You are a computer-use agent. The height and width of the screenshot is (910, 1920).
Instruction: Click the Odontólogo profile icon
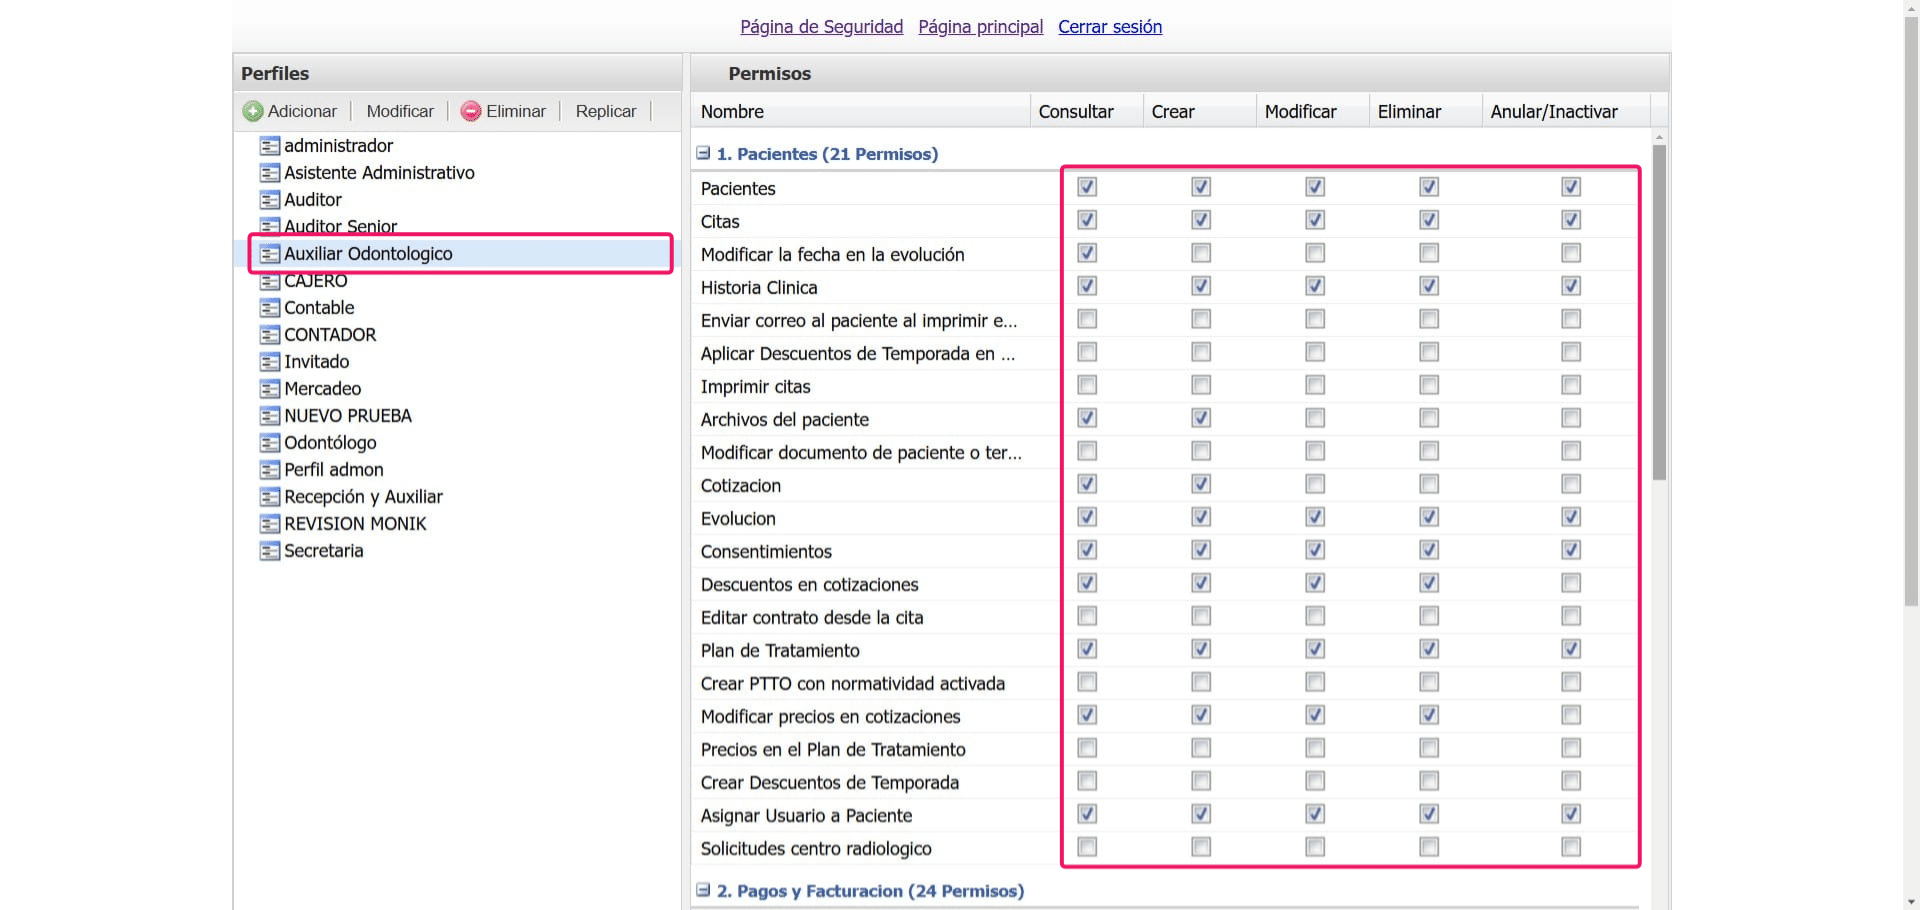coord(269,443)
